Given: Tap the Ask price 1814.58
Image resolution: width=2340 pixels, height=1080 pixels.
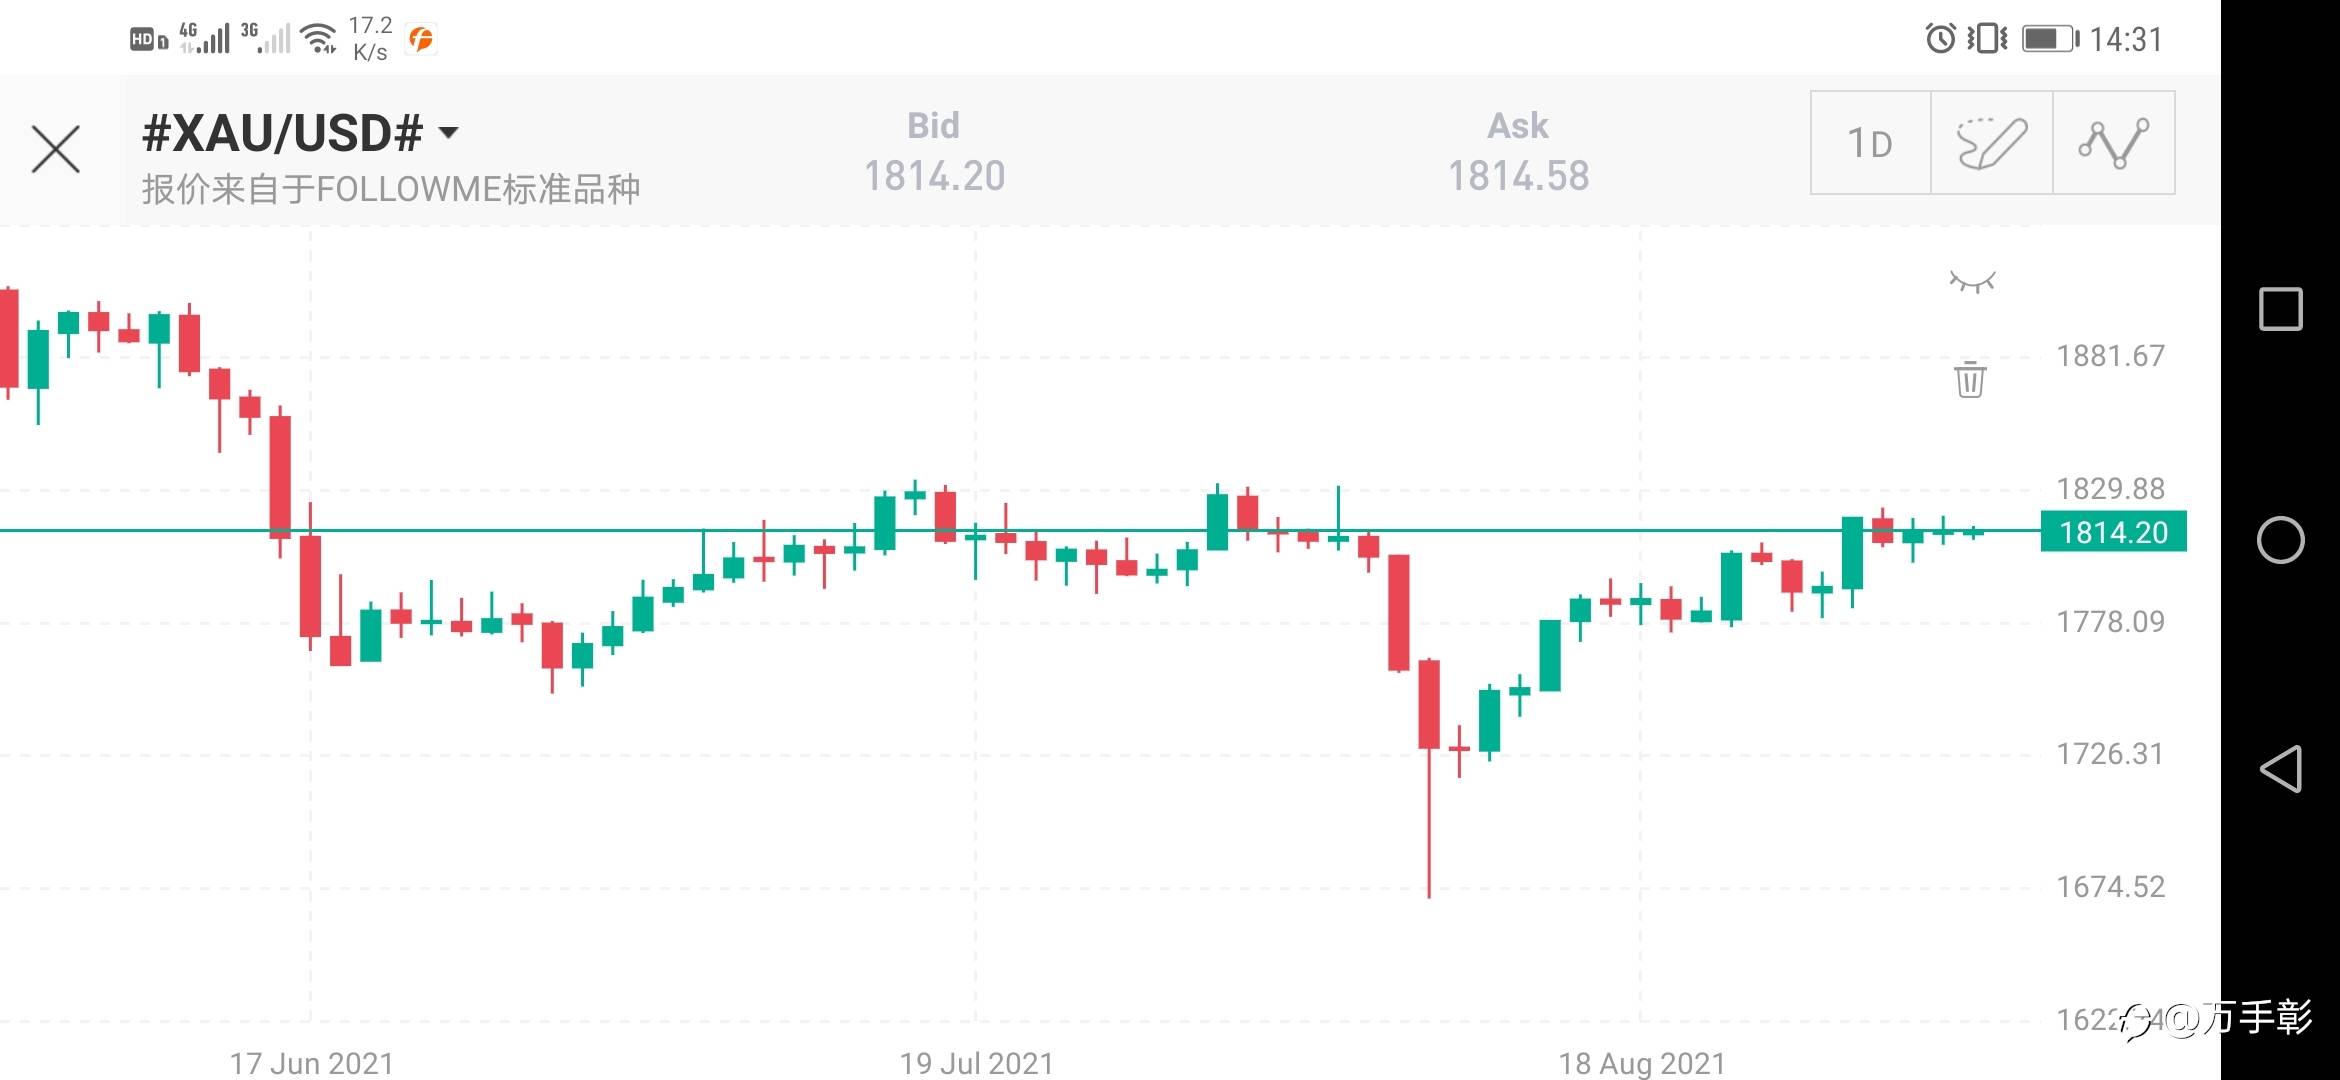Looking at the screenshot, I should (x=1518, y=176).
